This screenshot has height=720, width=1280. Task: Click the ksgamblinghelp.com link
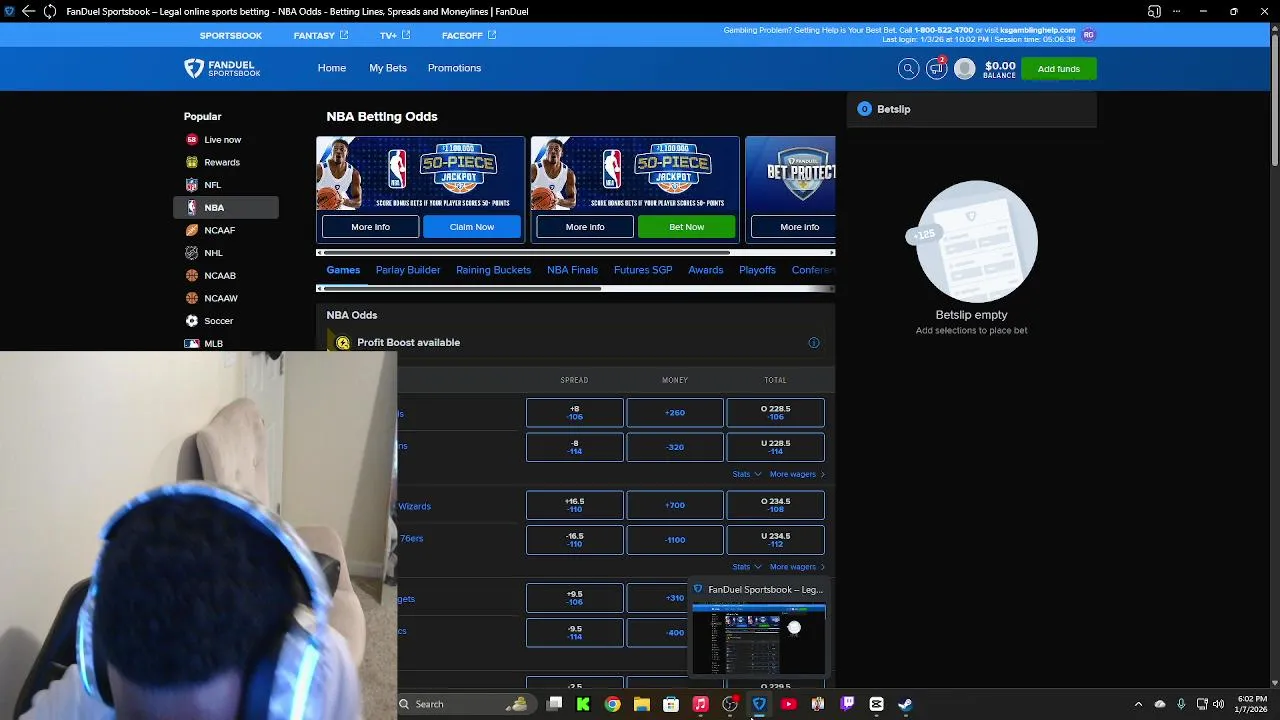tap(1037, 30)
